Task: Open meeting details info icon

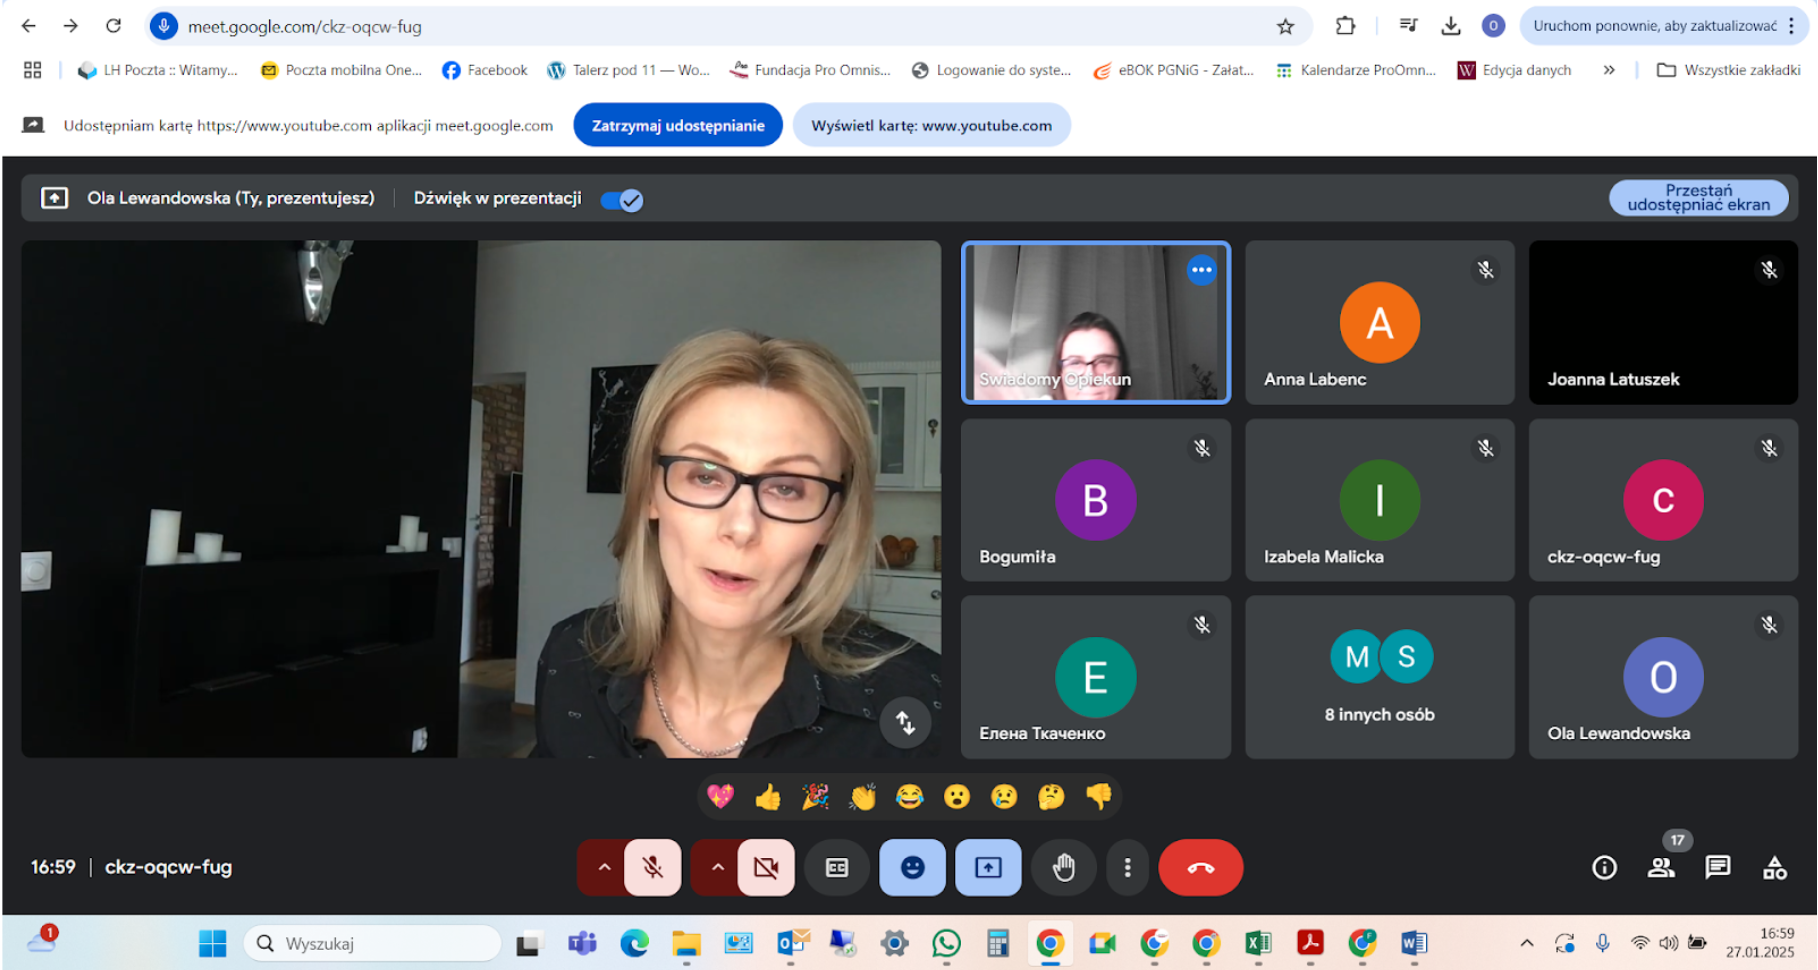Action: click(1604, 867)
